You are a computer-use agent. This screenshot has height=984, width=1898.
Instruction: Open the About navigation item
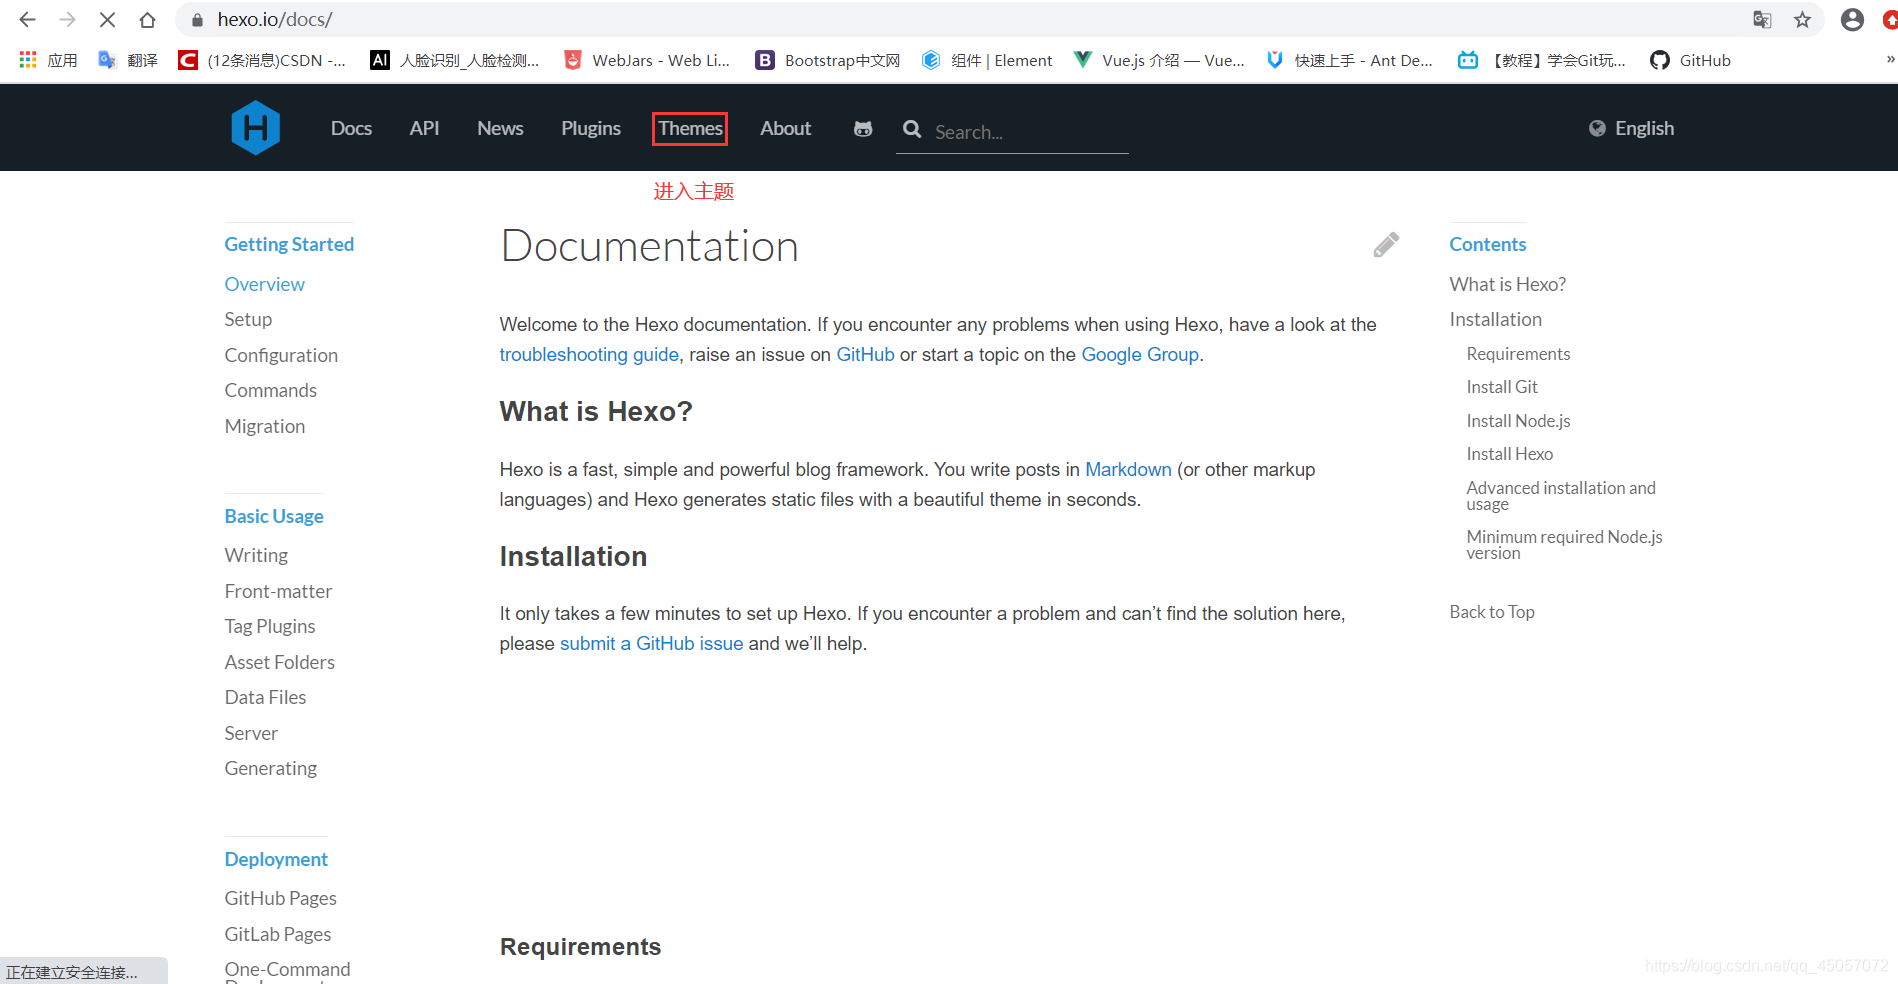[785, 128]
